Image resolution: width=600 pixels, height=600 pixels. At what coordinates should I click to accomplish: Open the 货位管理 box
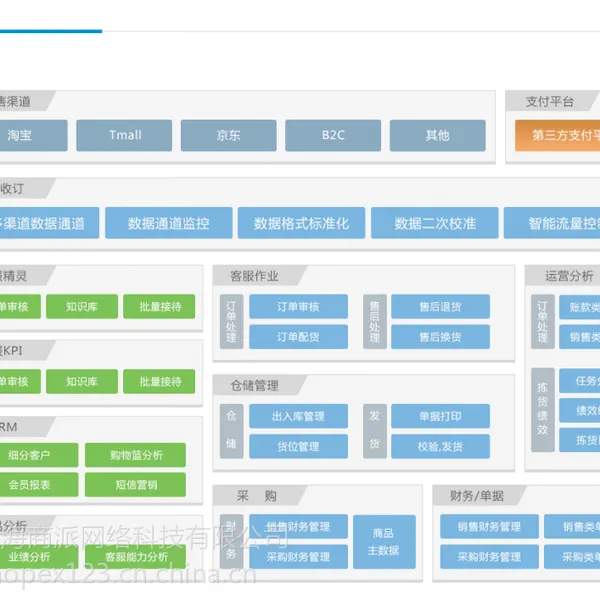coord(298,446)
